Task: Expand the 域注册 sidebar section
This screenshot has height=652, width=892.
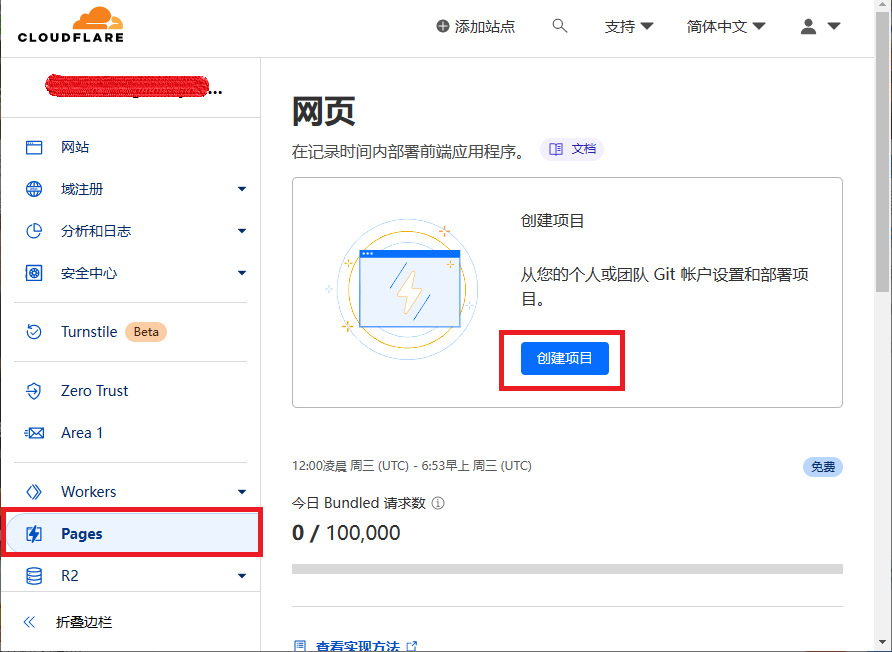Action: click(x=241, y=189)
